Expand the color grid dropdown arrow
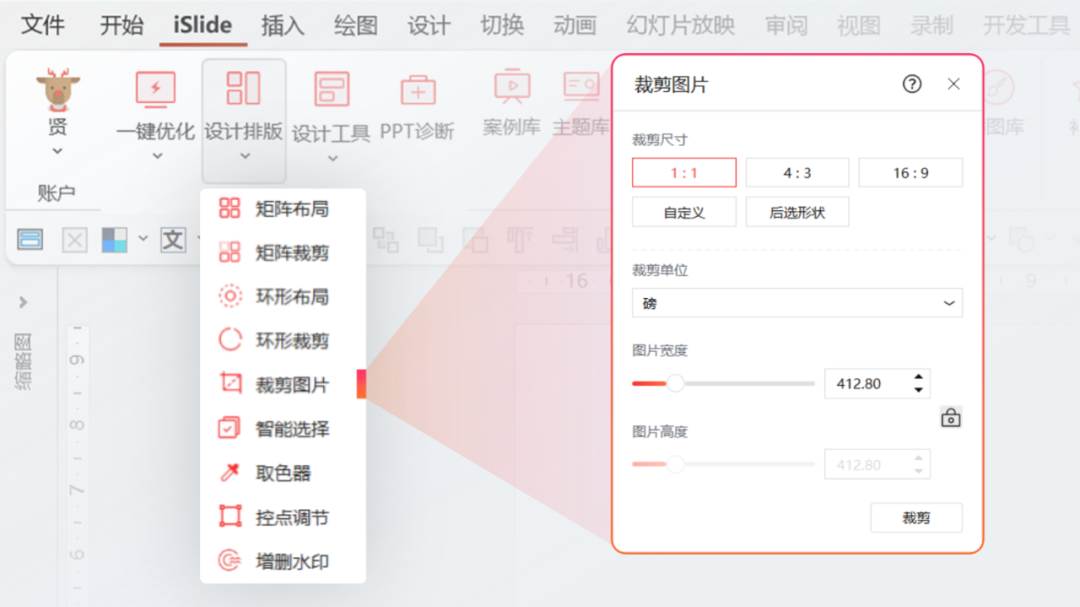This screenshot has width=1080, height=607. click(143, 239)
